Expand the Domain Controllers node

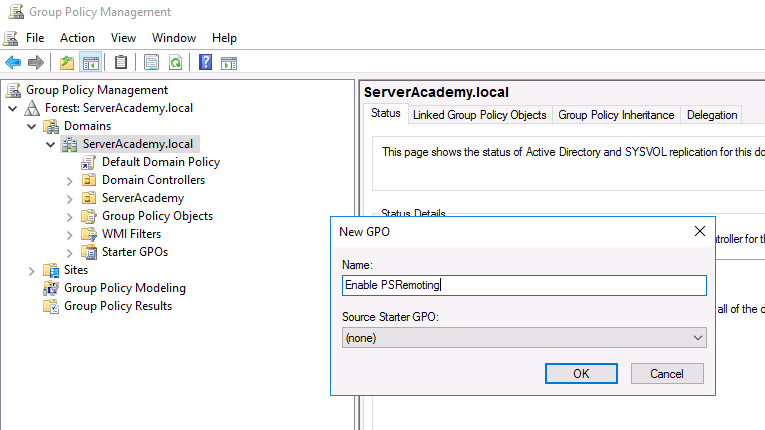[x=69, y=181]
